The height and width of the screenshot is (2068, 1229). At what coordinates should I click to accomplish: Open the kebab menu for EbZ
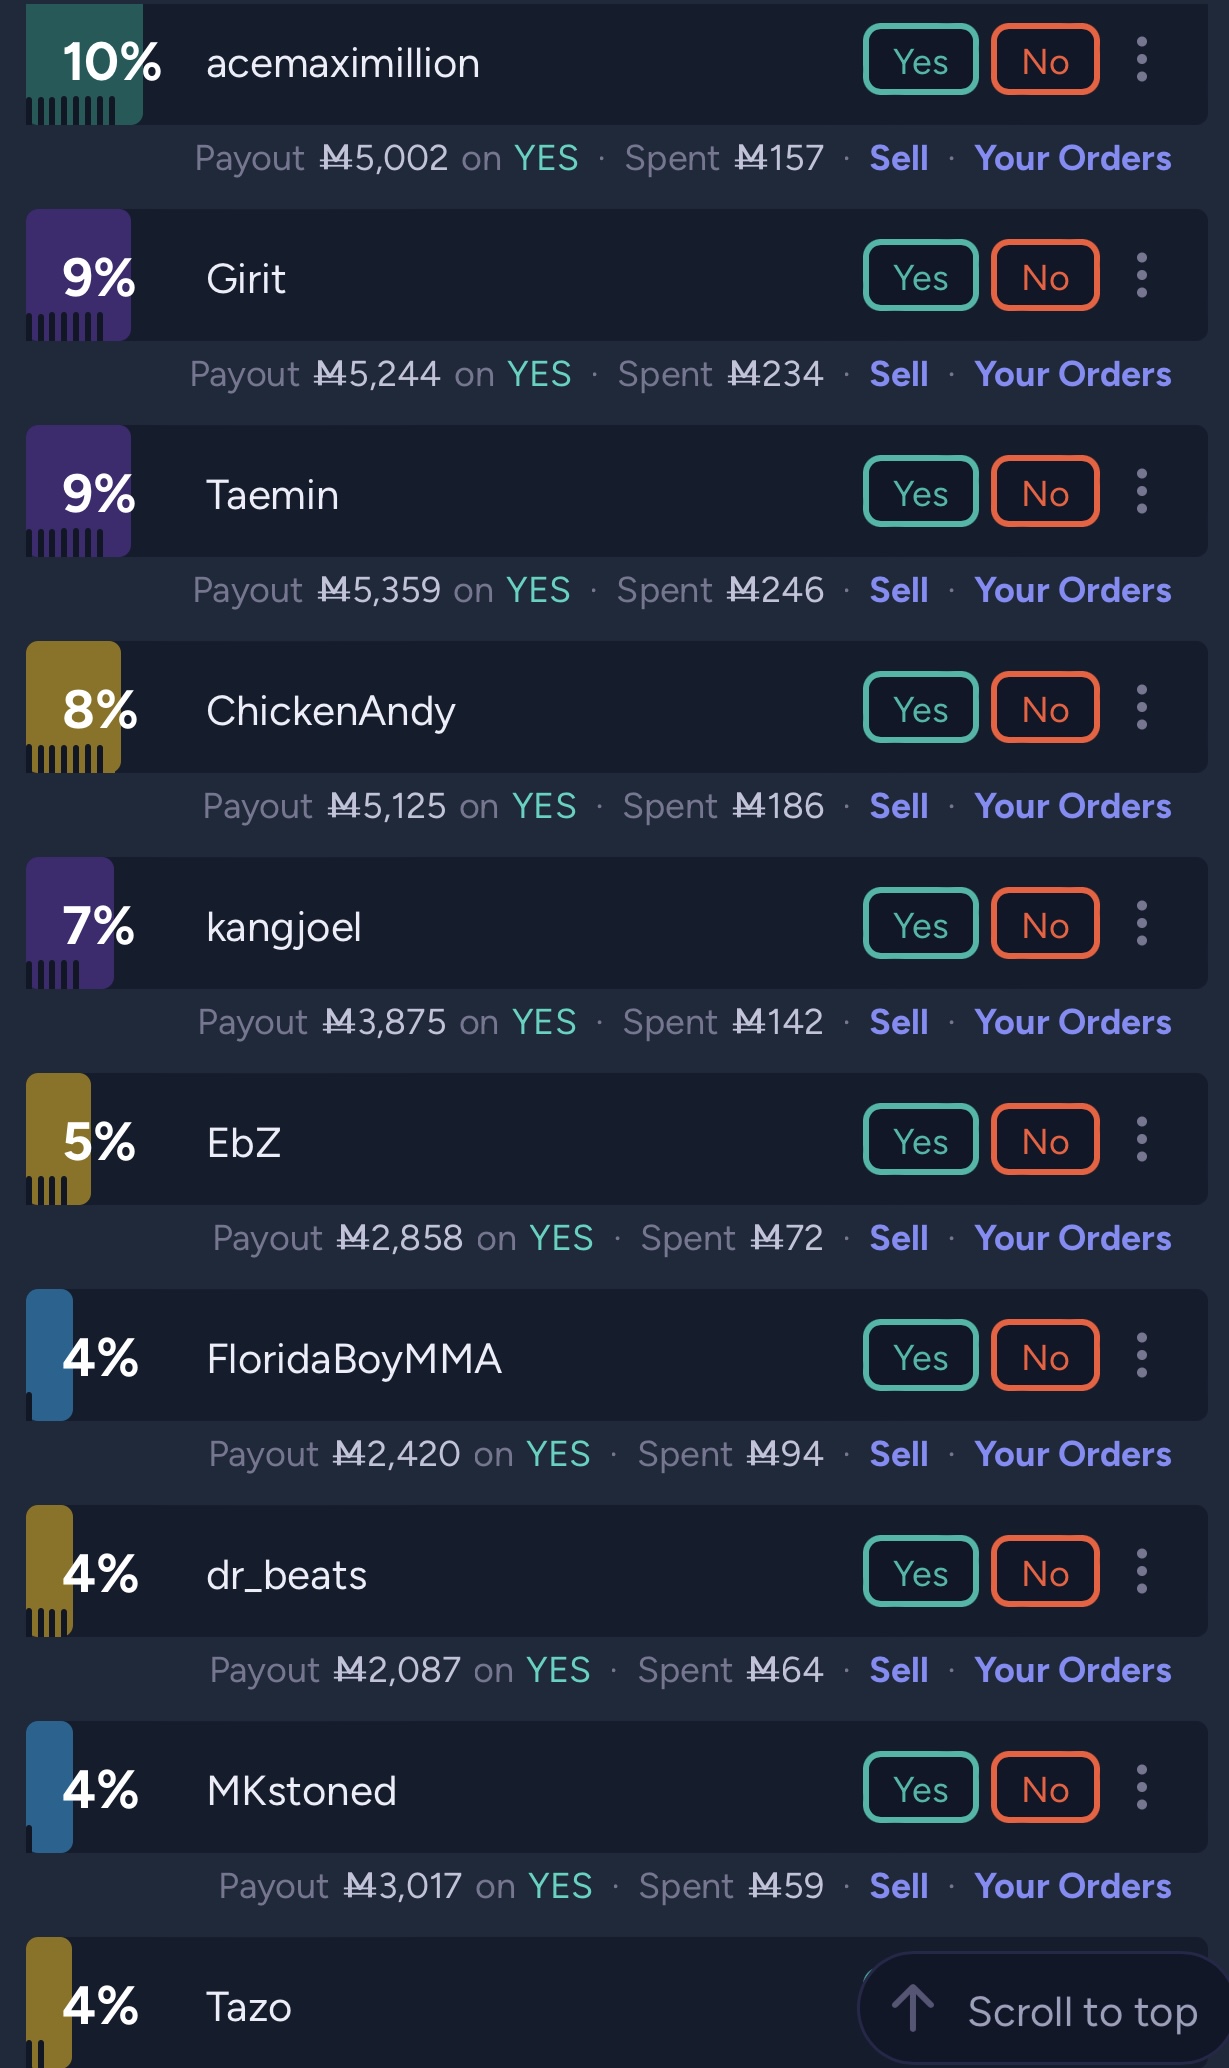click(1141, 1140)
